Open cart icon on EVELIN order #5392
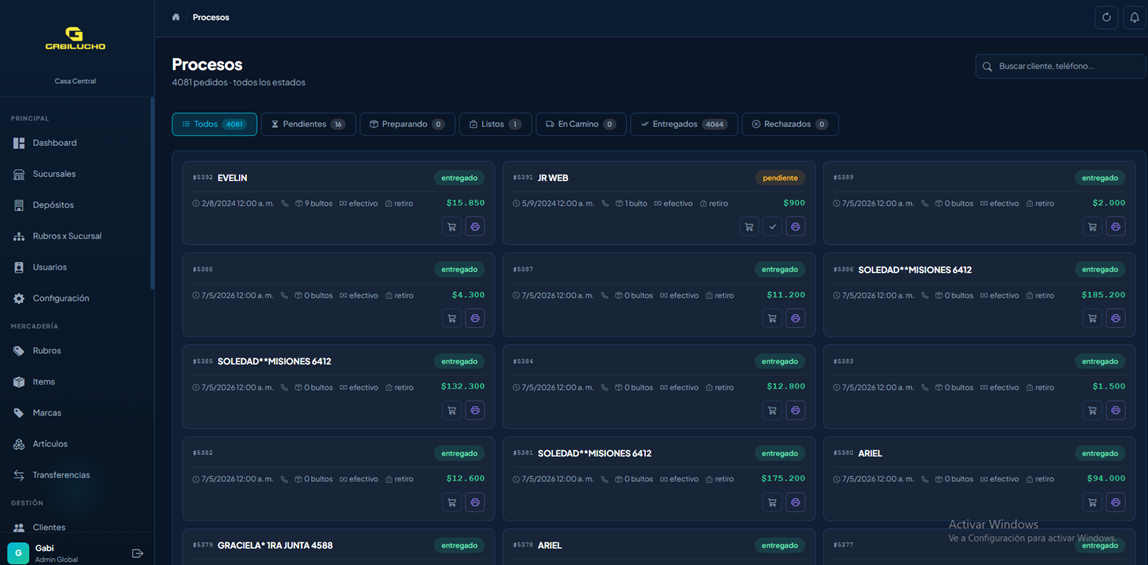This screenshot has width=1148, height=565. (452, 227)
